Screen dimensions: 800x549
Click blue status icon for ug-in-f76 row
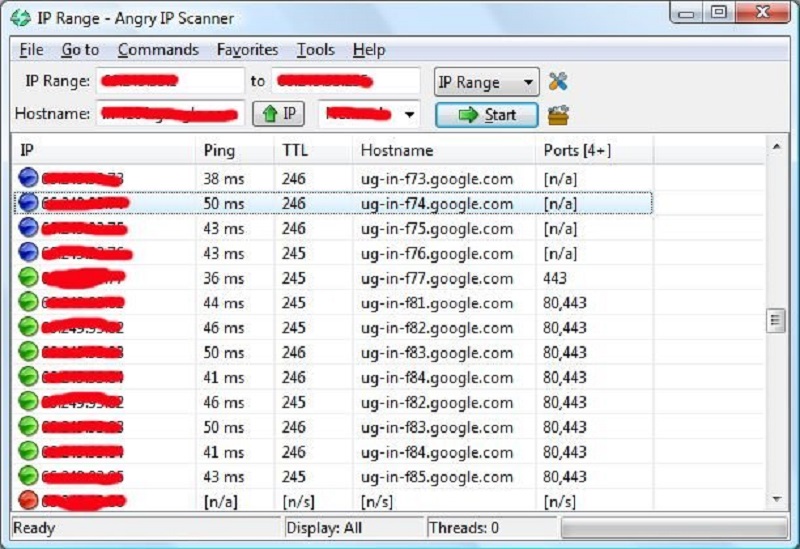(x=29, y=253)
